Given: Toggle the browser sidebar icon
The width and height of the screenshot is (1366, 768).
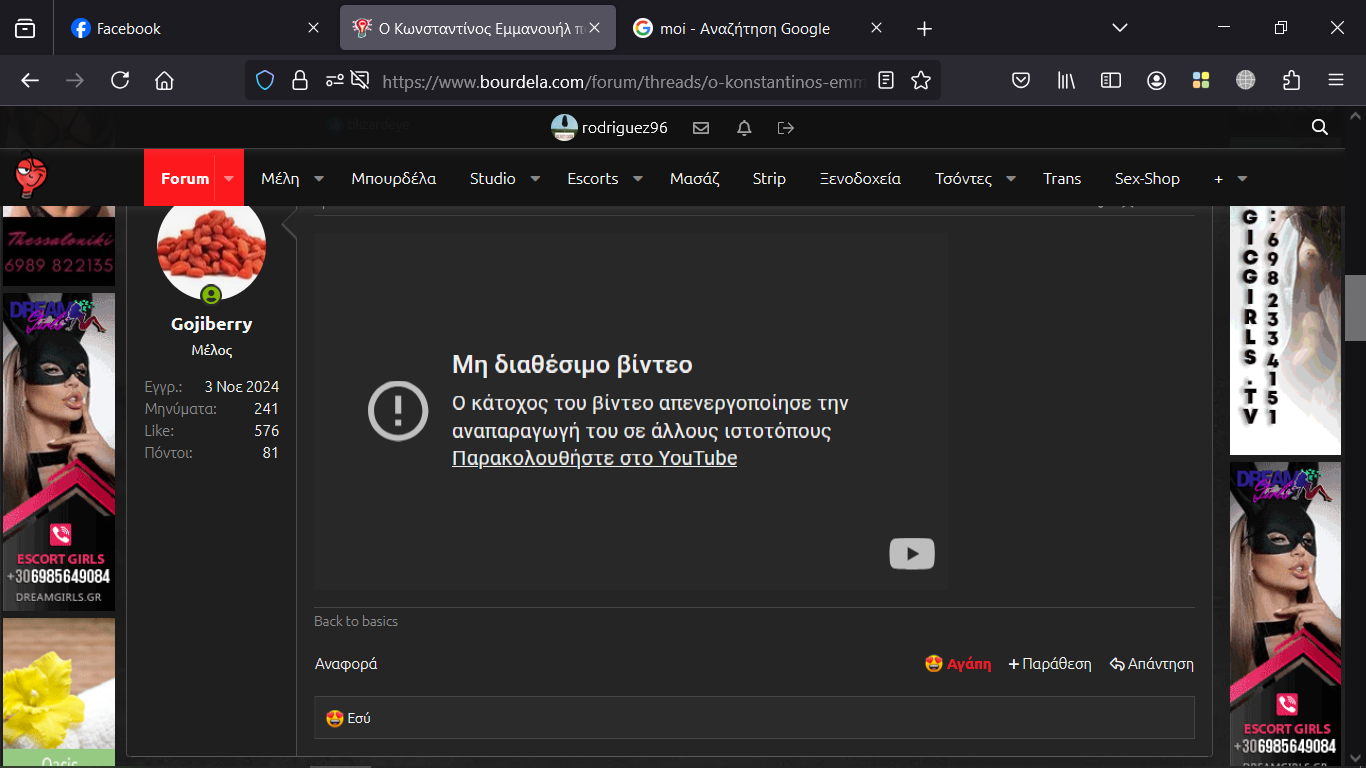Looking at the screenshot, I should pyautogui.click(x=1111, y=81).
